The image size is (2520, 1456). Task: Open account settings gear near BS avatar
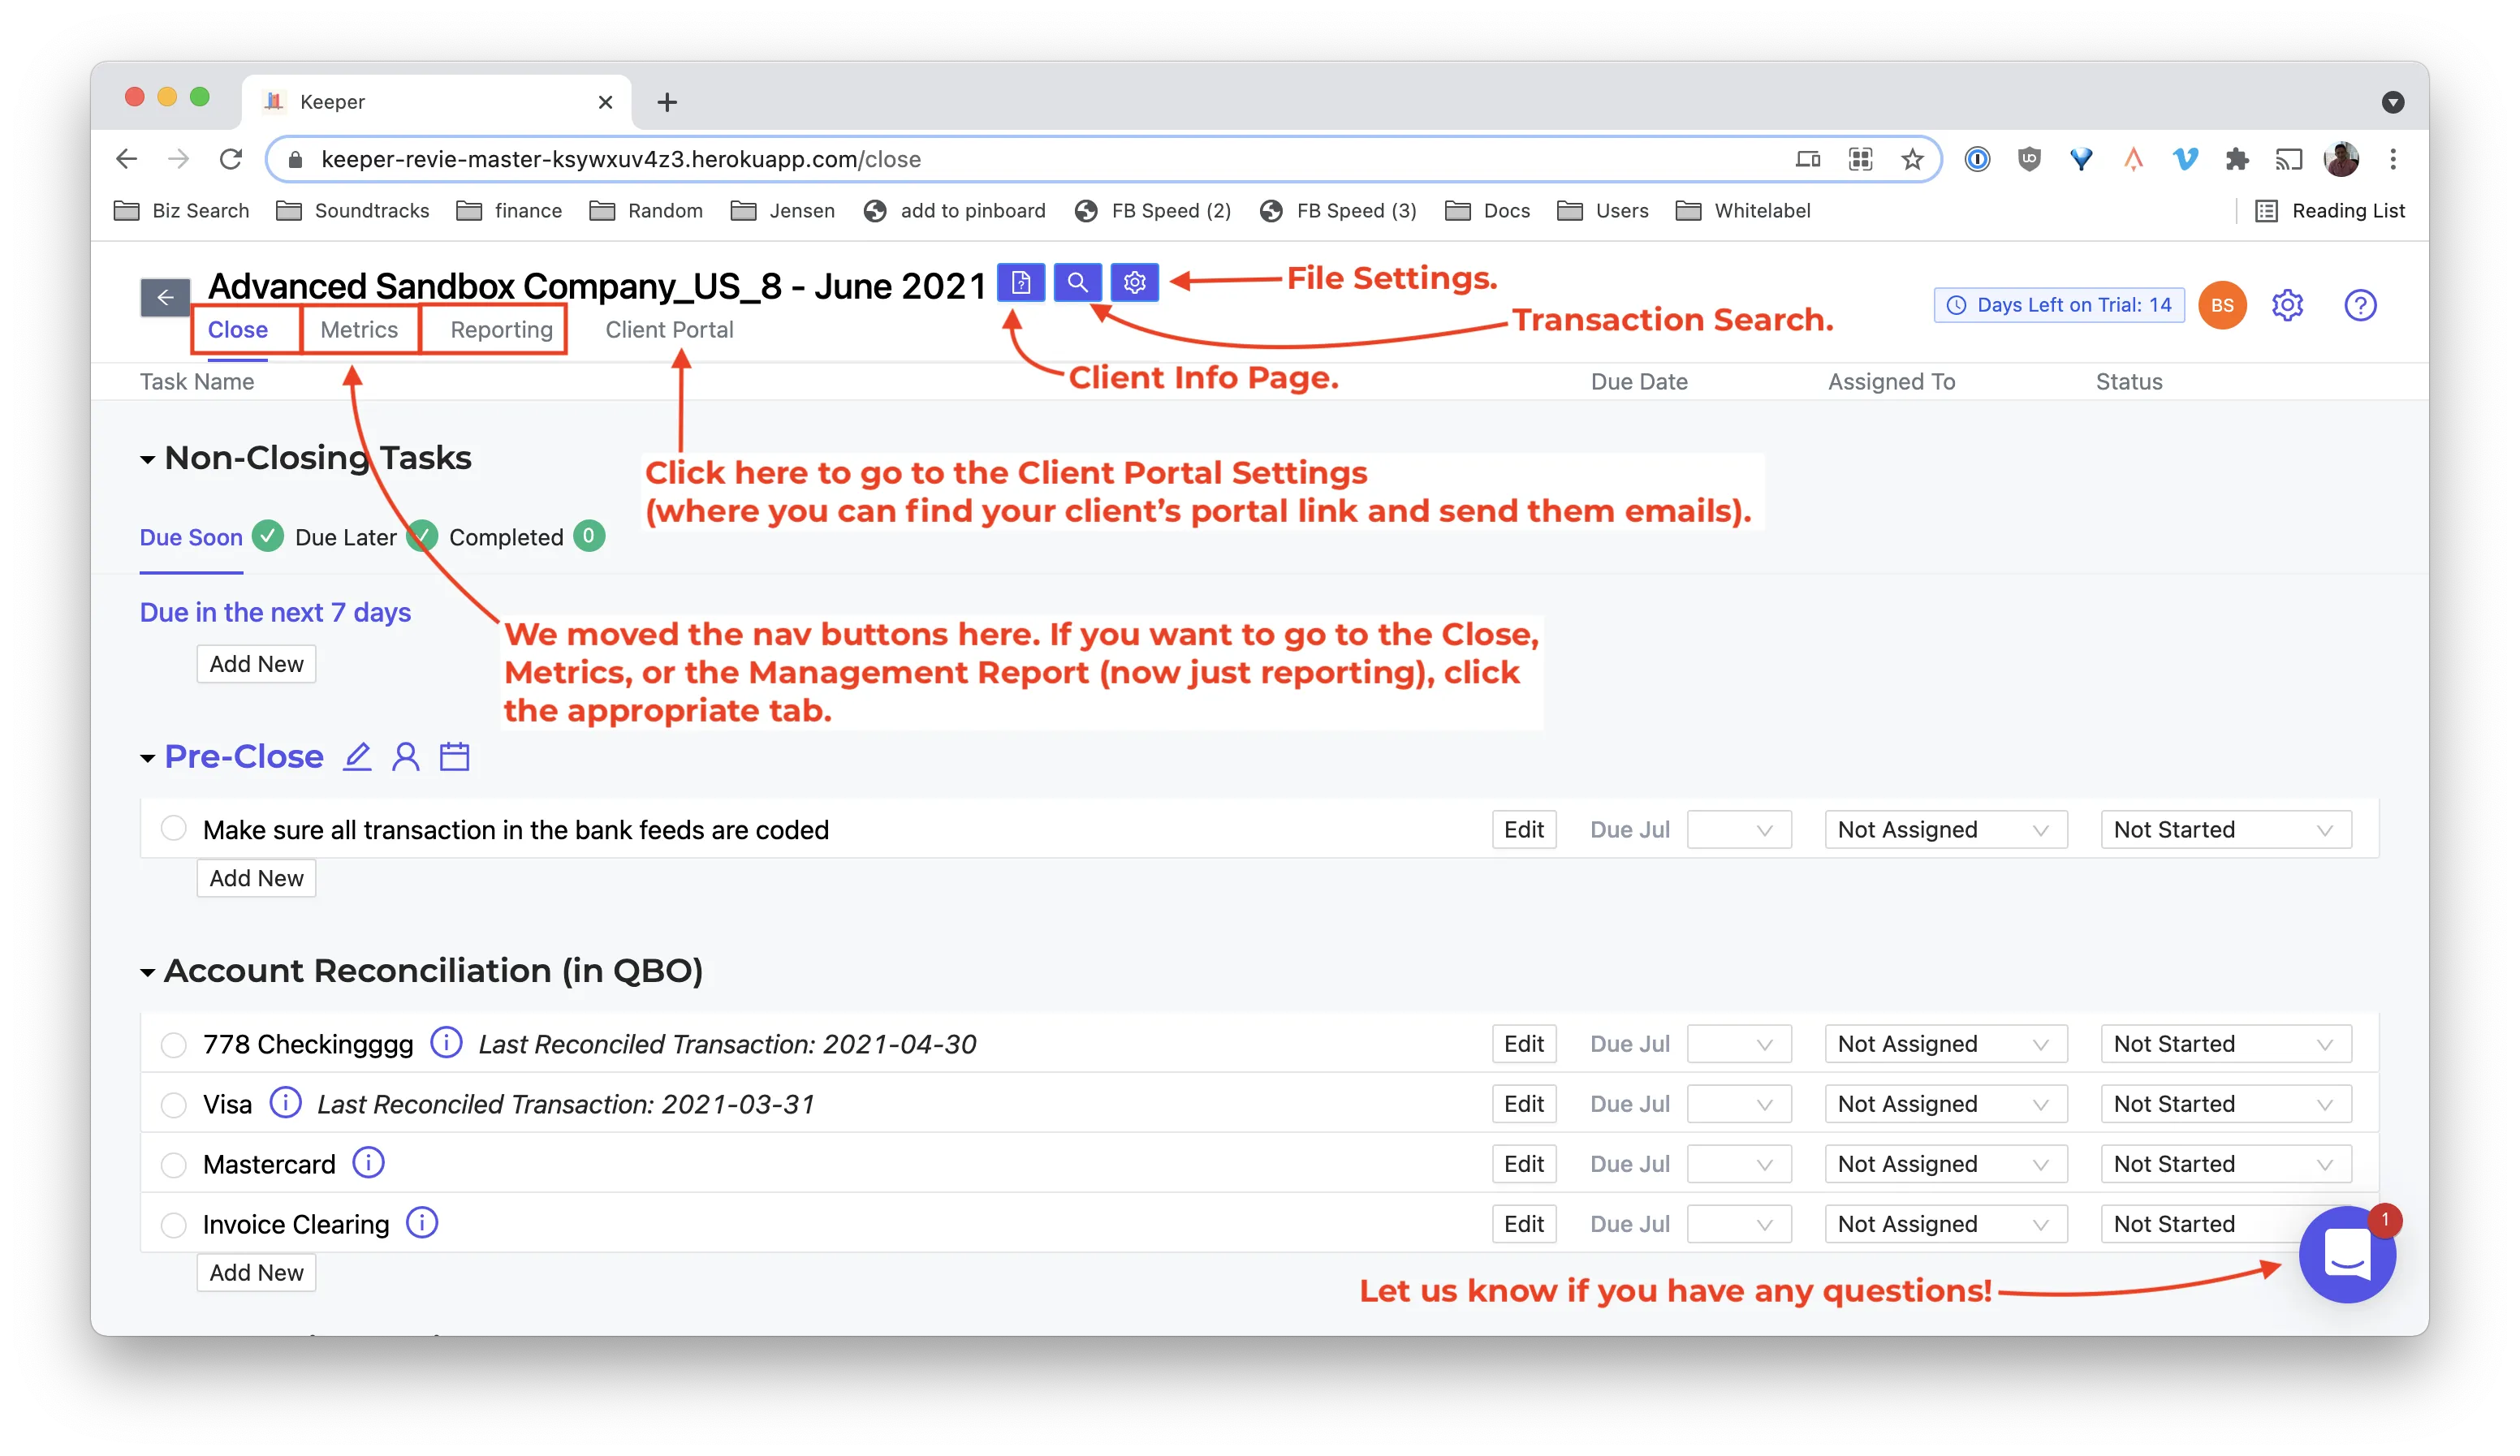2287,305
